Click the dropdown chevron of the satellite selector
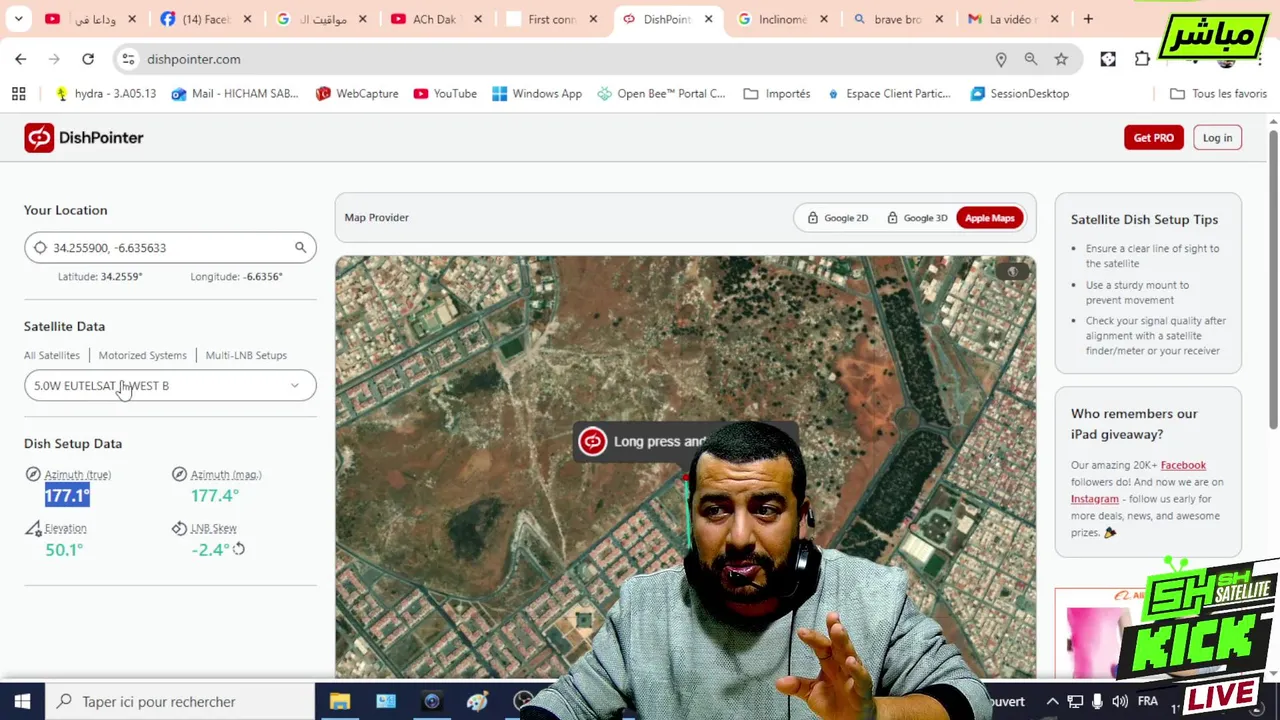Screen dimensions: 1280x720 295,386
